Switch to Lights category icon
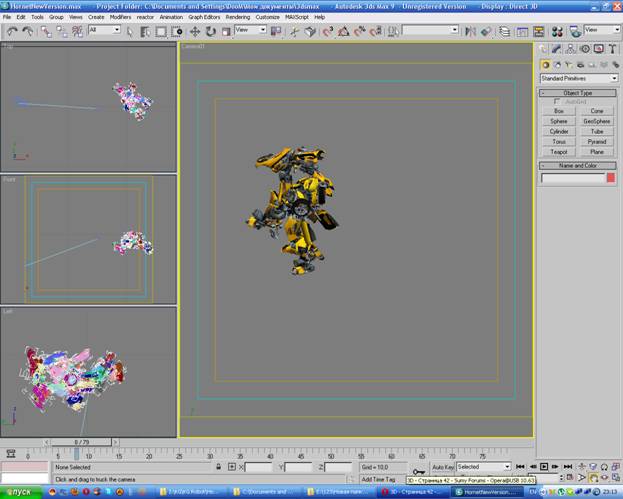This screenshot has height=499, width=623. click(570, 64)
